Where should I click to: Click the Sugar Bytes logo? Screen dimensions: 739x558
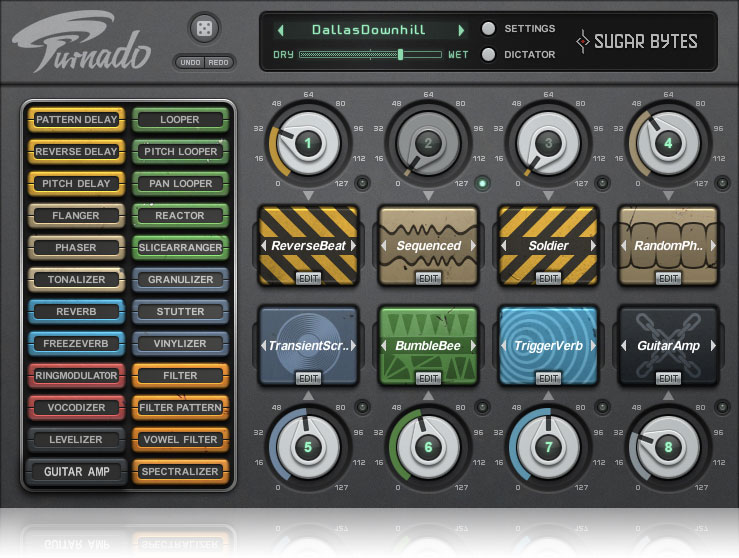click(x=637, y=41)
